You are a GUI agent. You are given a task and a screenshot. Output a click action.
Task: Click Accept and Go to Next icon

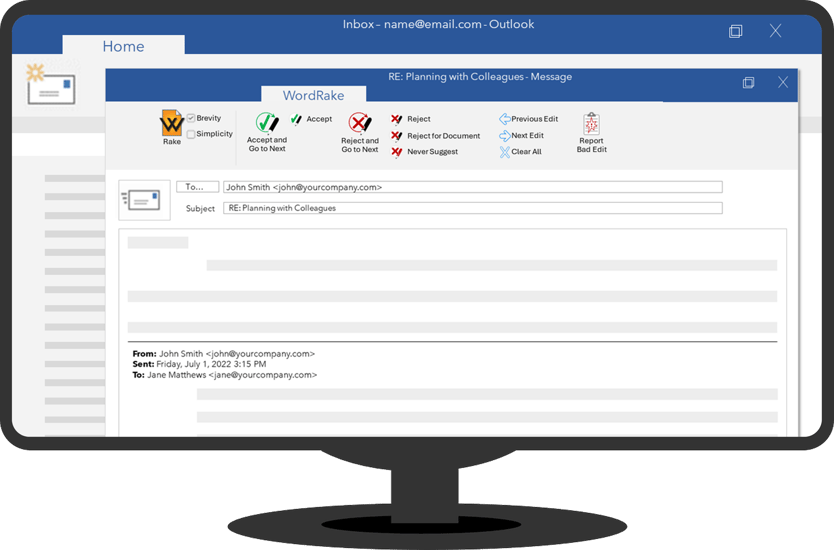(267, 122)
